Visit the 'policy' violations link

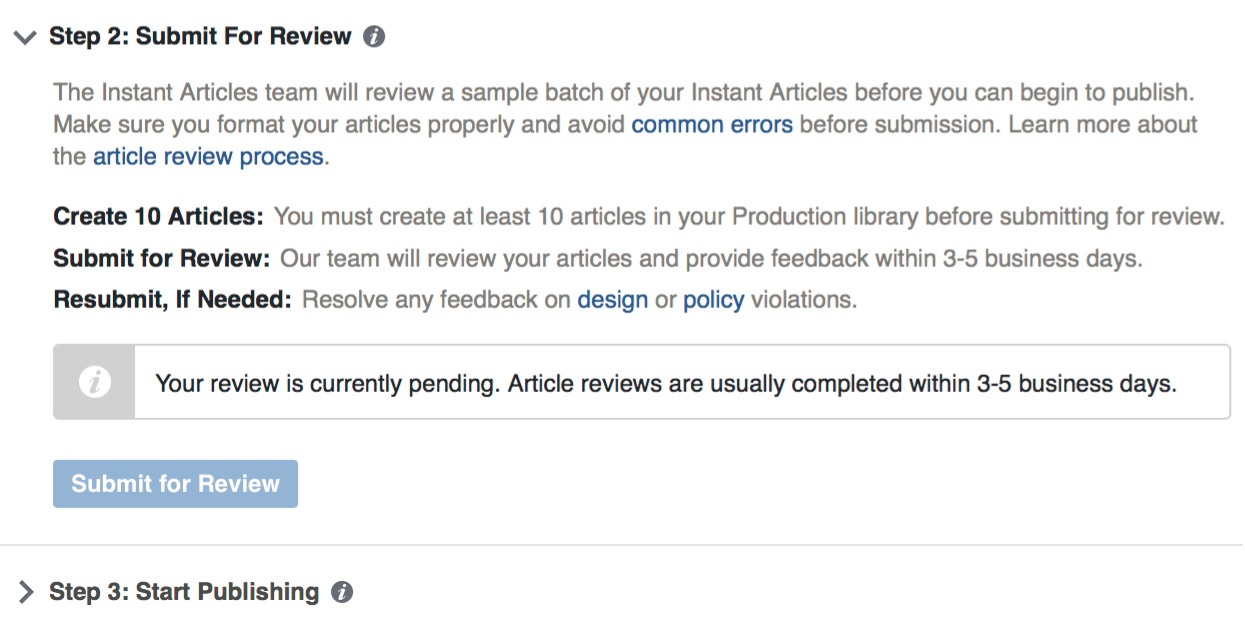click(x=713, y=300)
